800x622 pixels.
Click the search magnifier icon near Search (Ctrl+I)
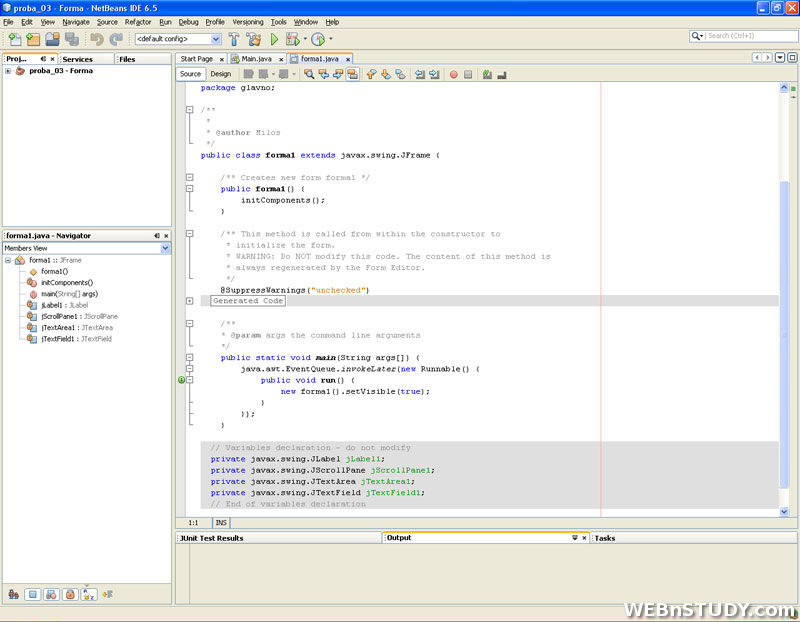point(696,36)
